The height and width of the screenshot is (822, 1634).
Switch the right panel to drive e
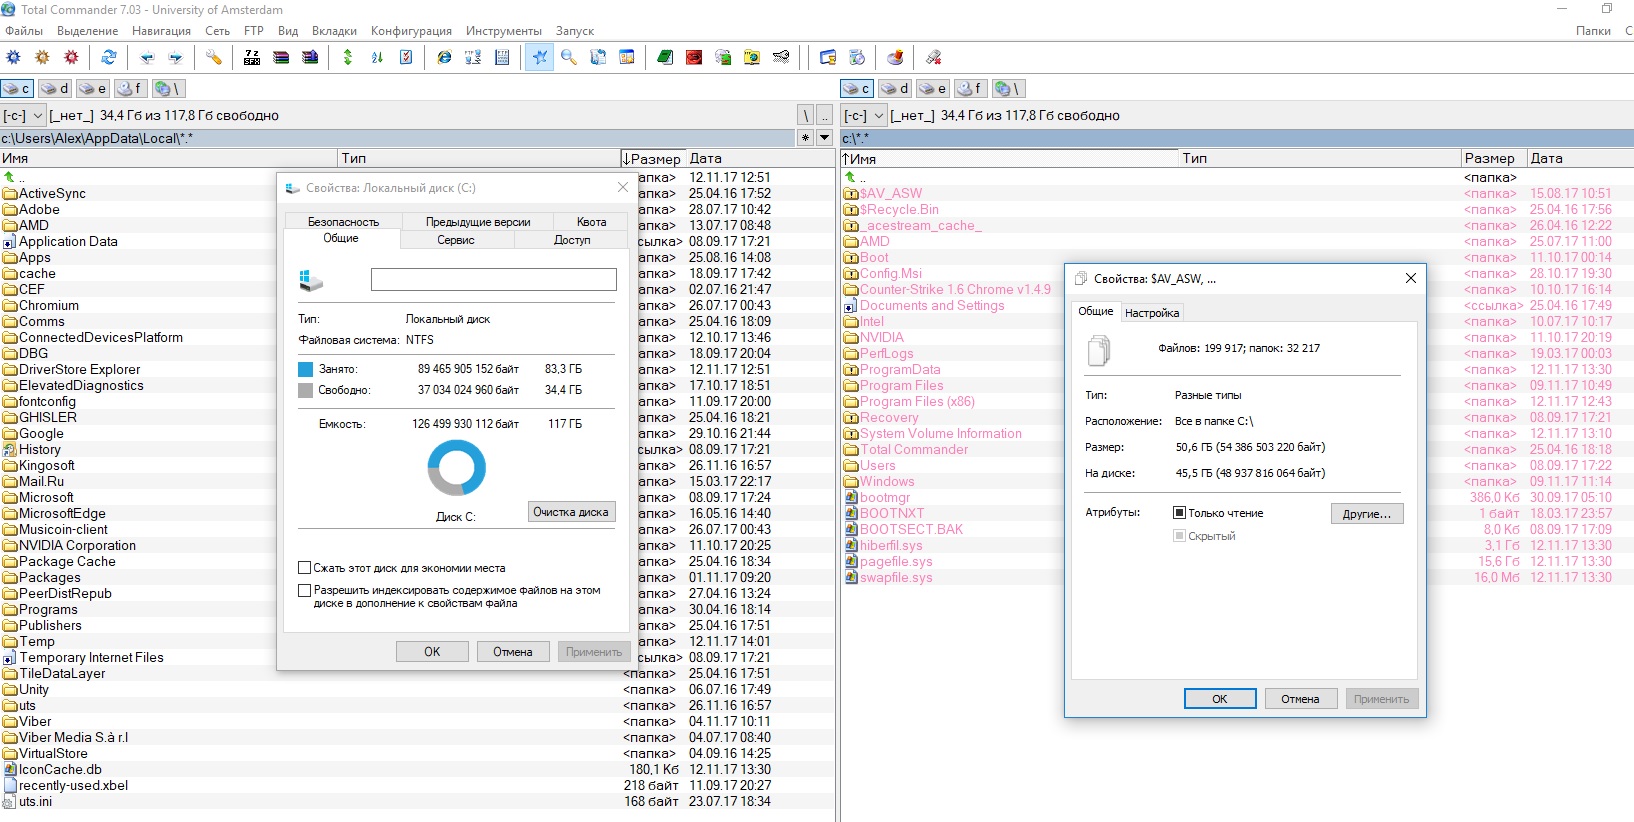click(x=933, y=89)
